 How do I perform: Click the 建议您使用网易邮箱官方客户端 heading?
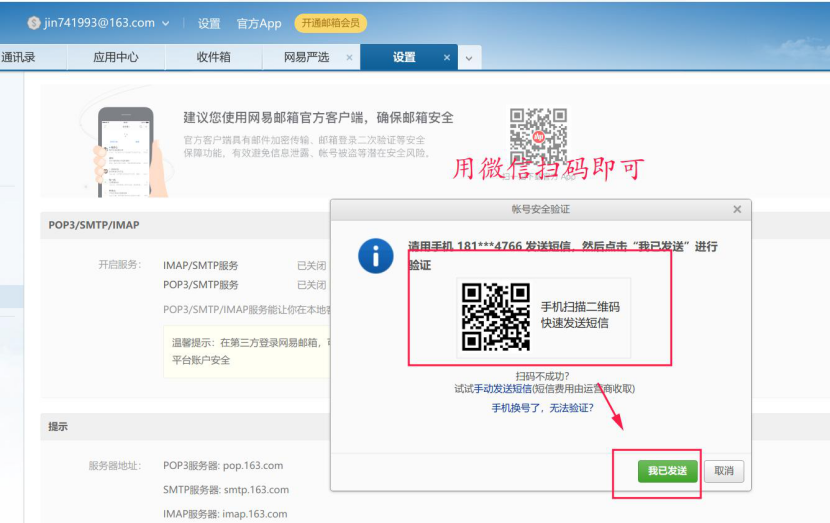click(319, 118)
